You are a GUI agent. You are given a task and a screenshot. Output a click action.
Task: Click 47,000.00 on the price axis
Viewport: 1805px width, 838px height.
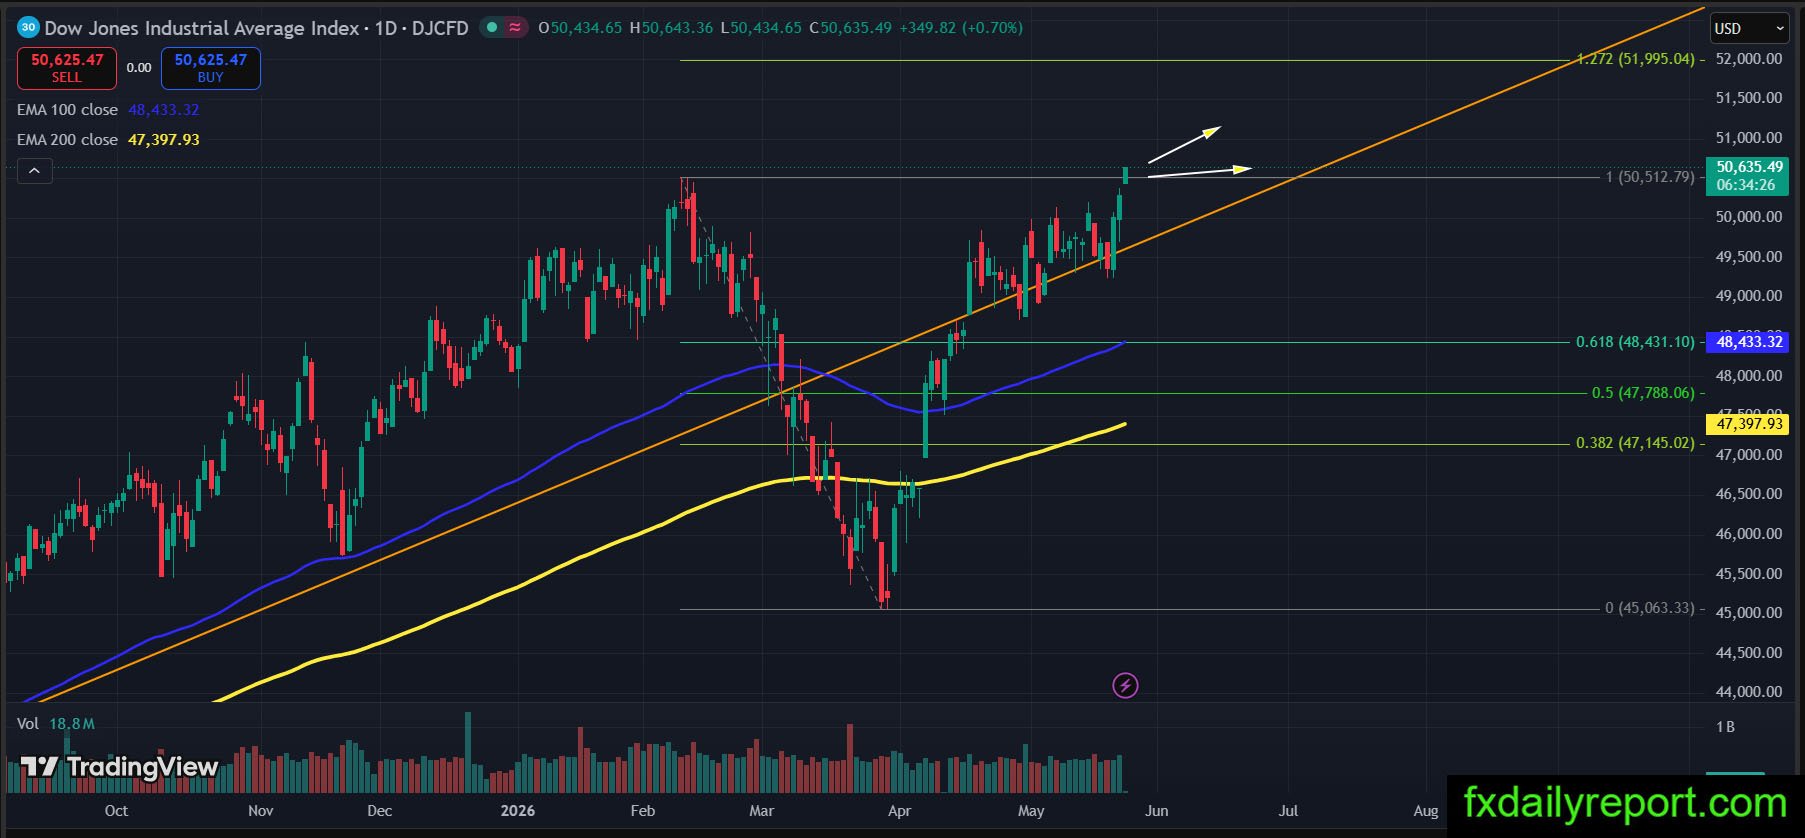pos(1749,455)
